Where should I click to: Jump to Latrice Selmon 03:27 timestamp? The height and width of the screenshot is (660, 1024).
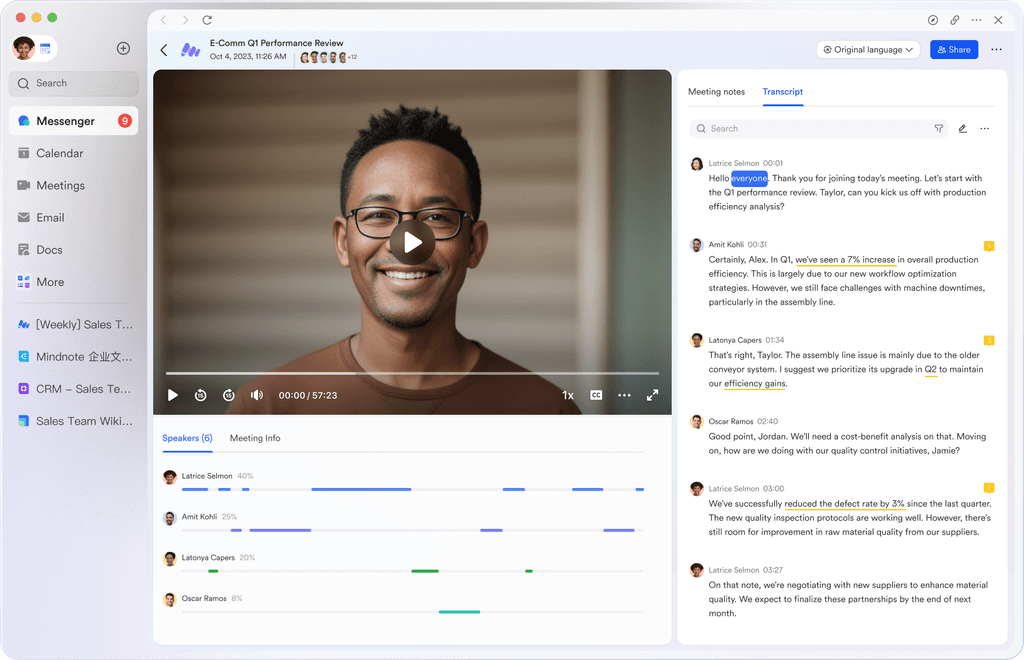773,570
